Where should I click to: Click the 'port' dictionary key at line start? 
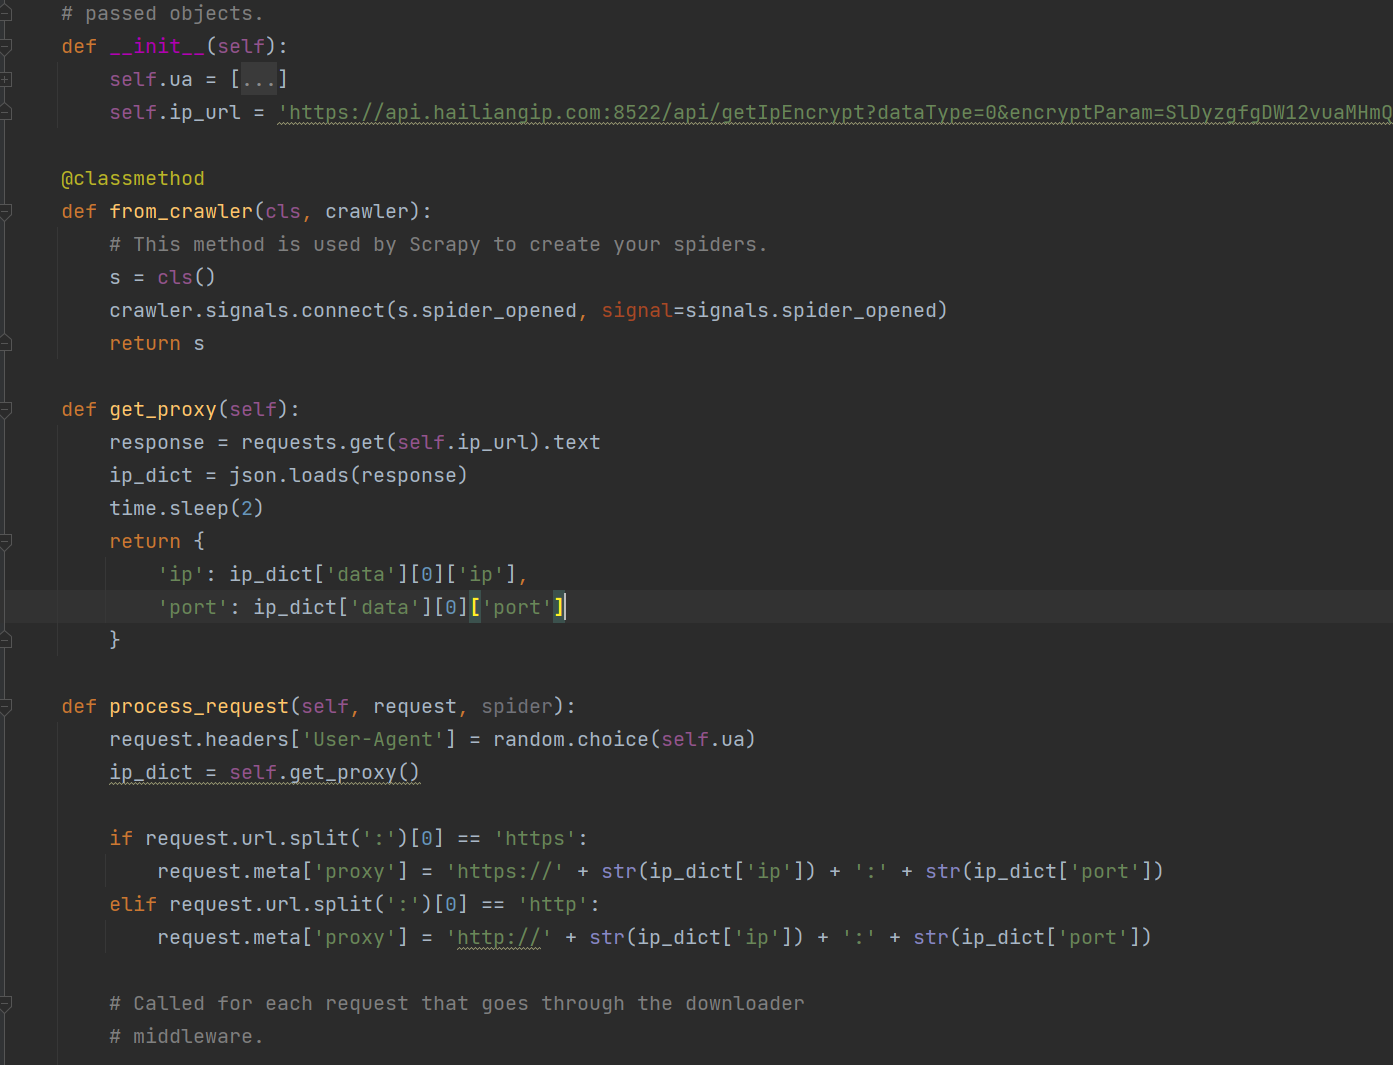[193, 607]
